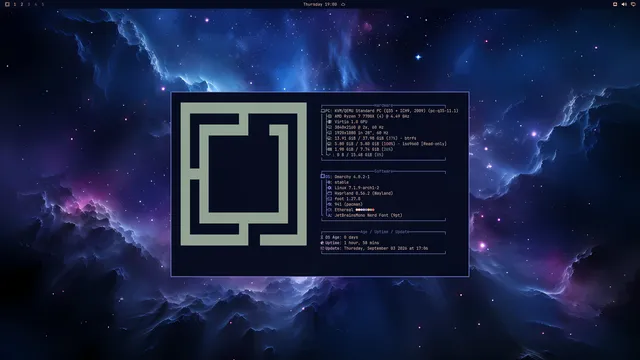
Task: Click the Omarchy ASCII logo in the terminal
Action: point(244,174)
